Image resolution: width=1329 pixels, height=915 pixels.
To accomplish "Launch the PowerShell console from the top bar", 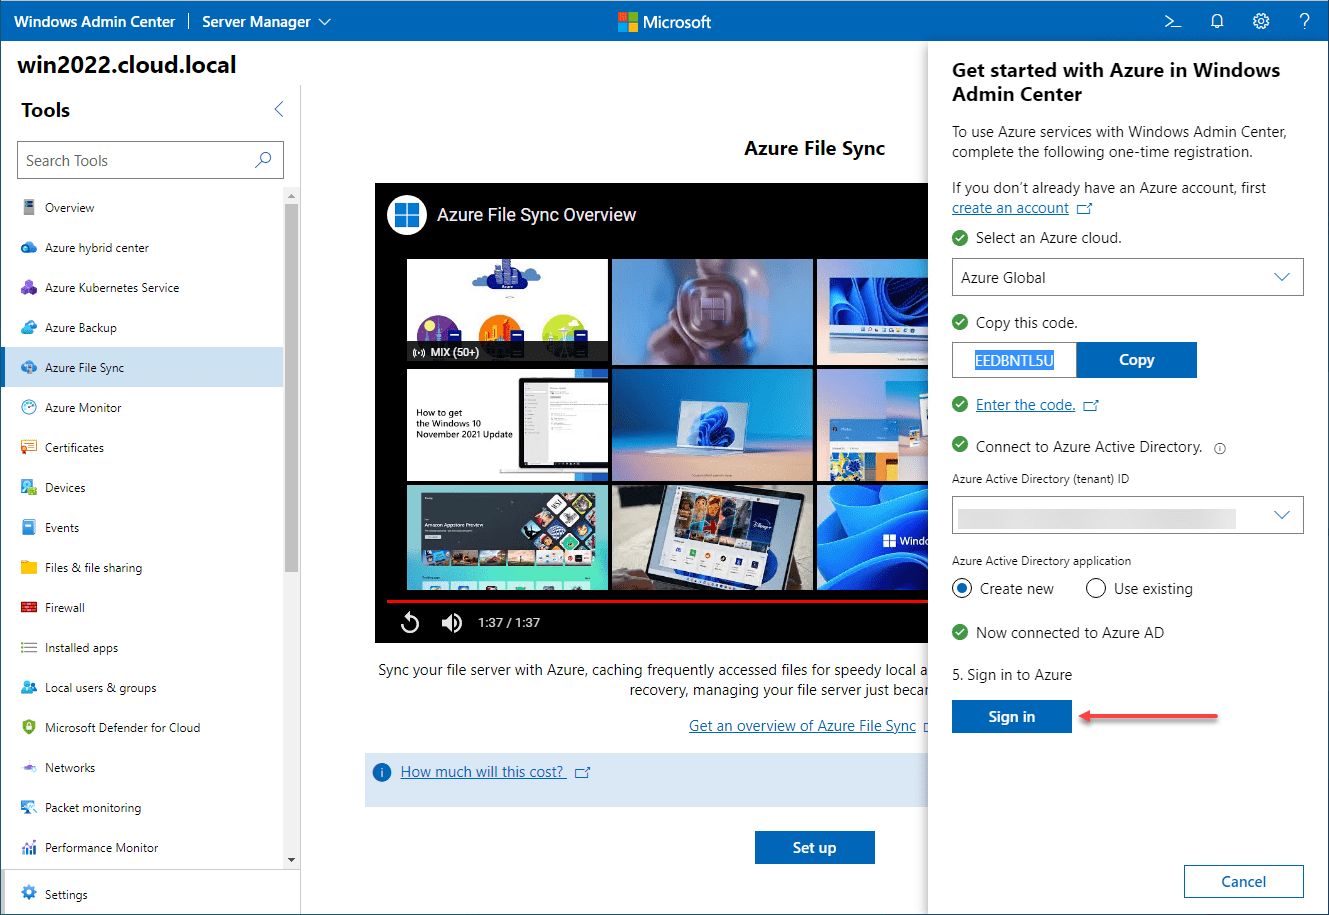I will point(1172,20).
